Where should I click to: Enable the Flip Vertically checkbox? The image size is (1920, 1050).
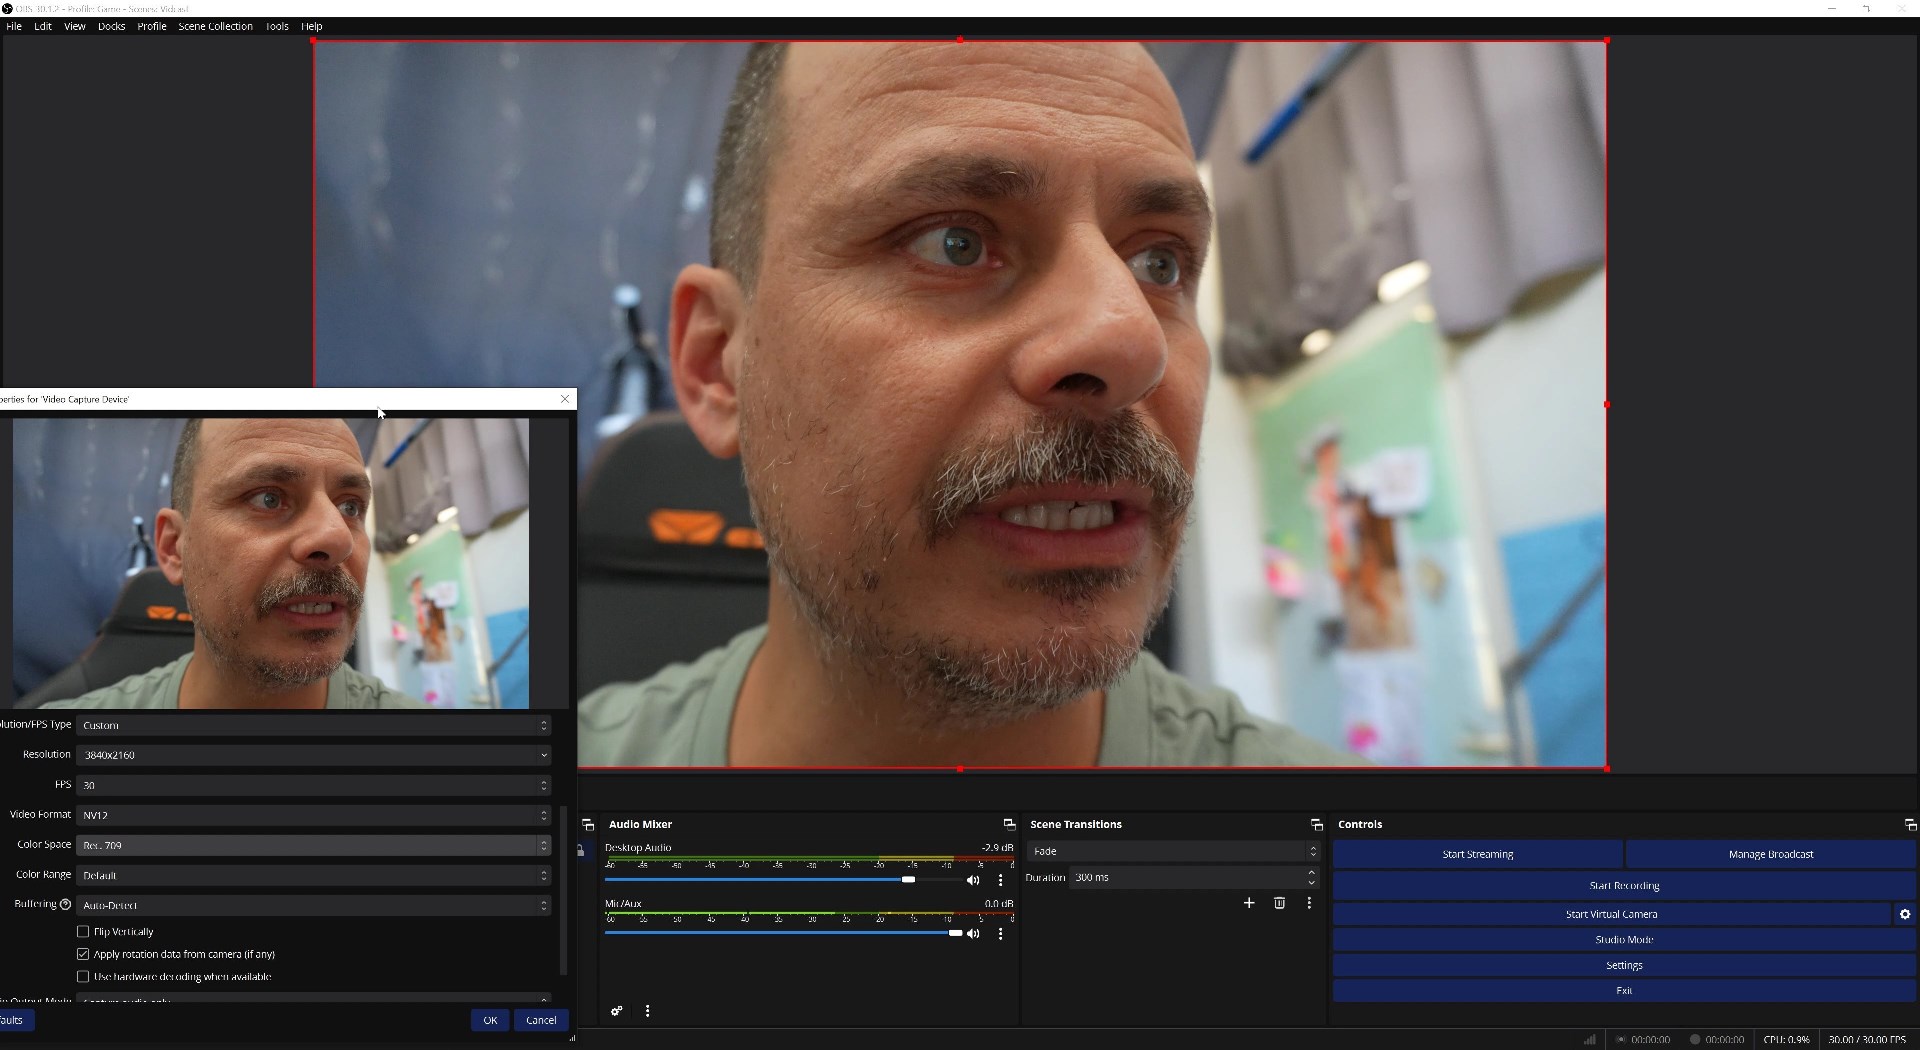tap(83, 932)
